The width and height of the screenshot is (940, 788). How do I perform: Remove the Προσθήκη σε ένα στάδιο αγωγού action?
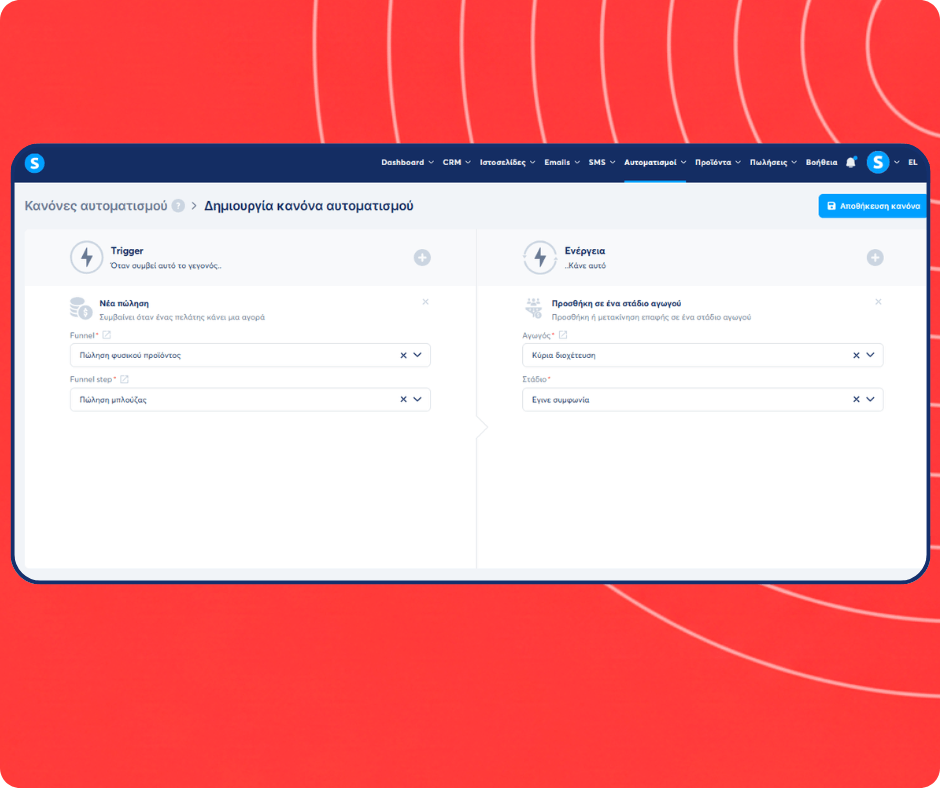pyautogui.click(x=878, y=302)
